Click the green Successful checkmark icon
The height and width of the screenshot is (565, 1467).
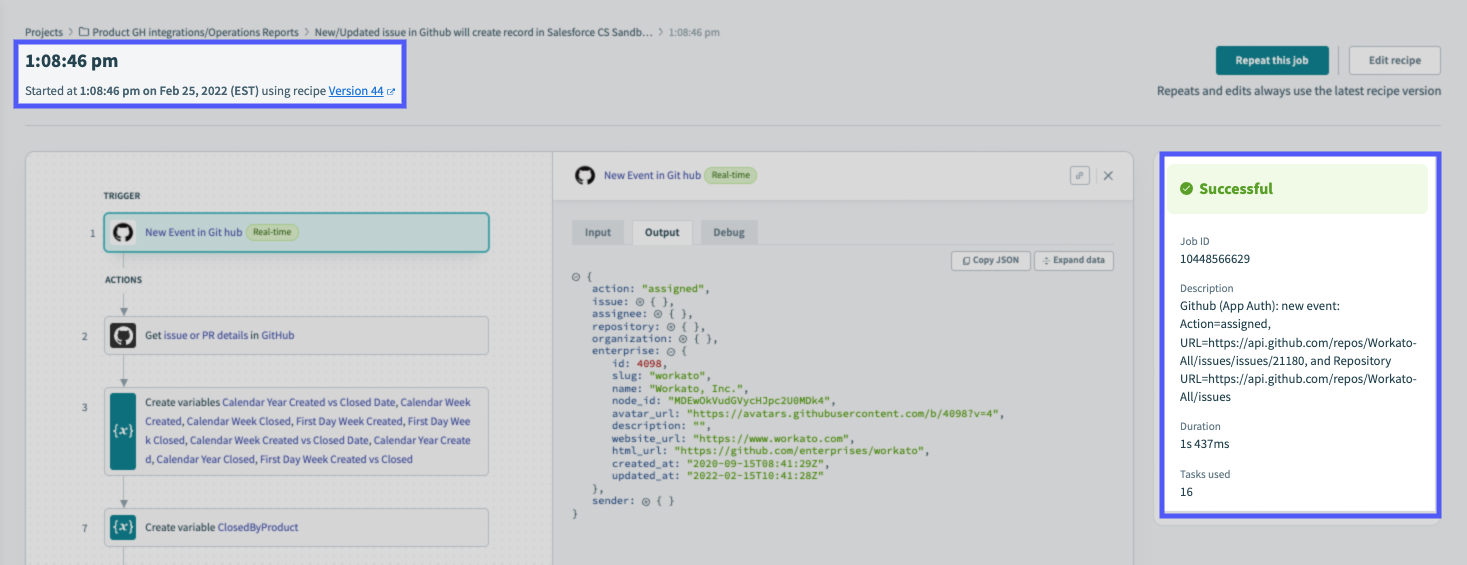[x=1186, y=189]
